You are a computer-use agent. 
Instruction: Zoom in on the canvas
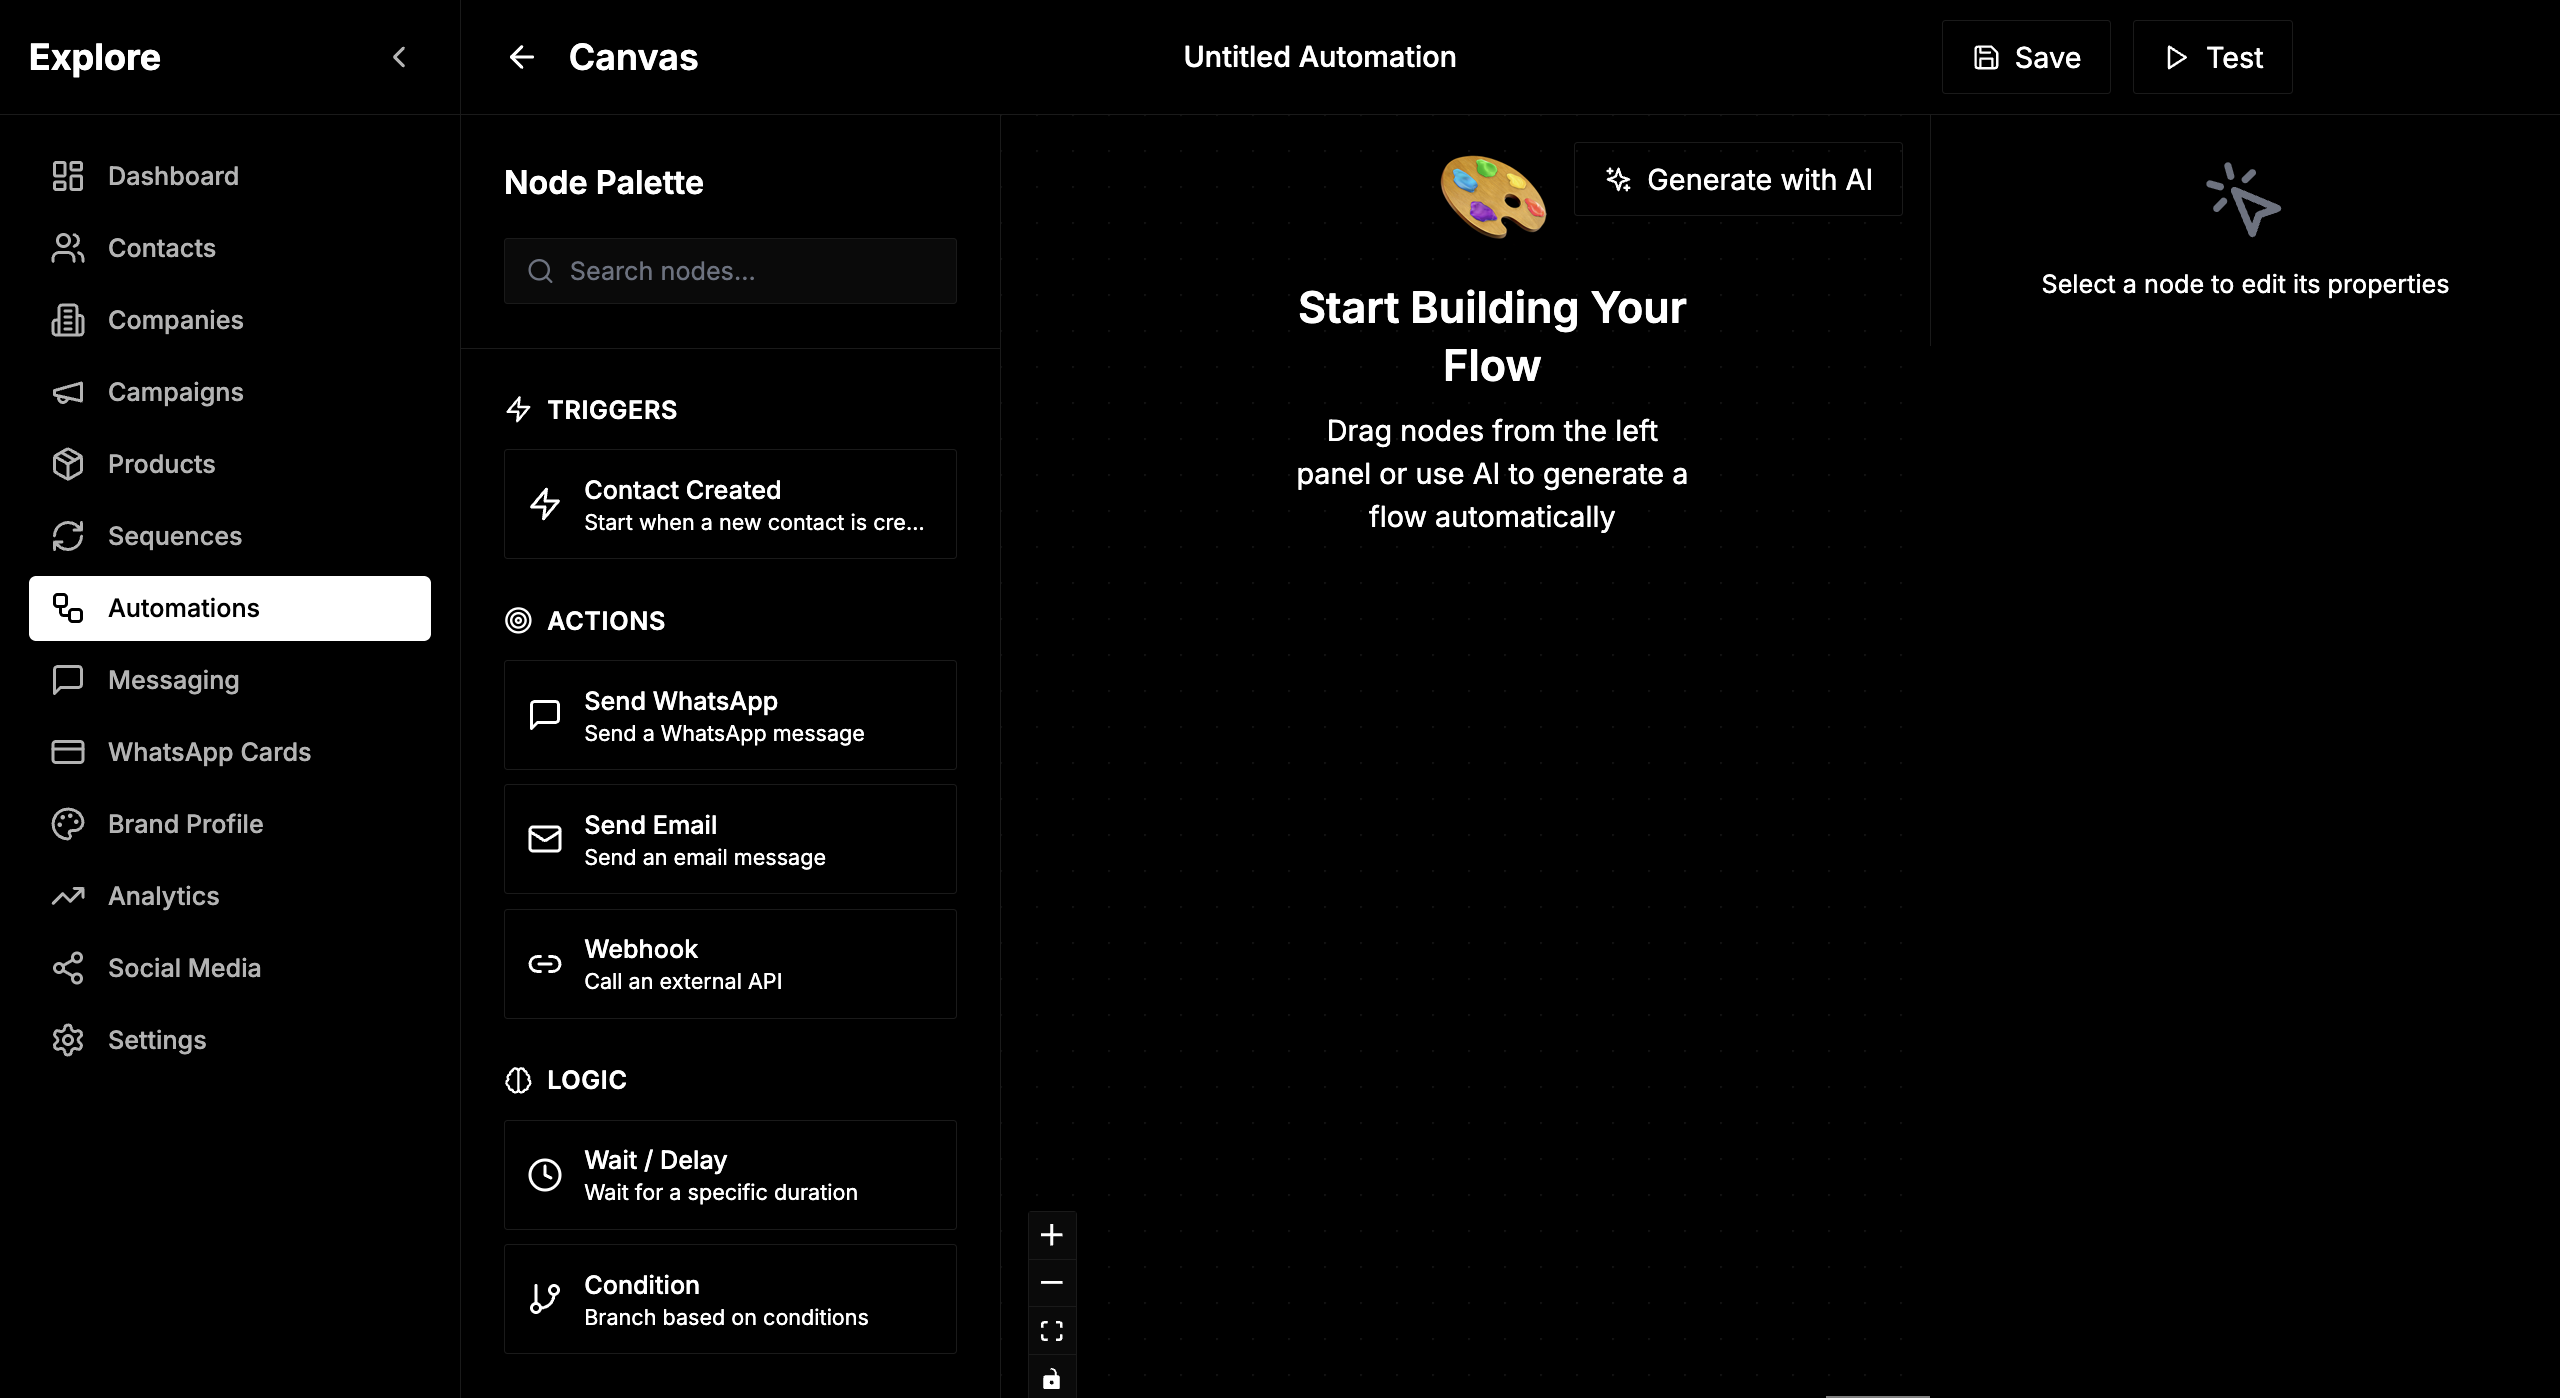1051,1235
